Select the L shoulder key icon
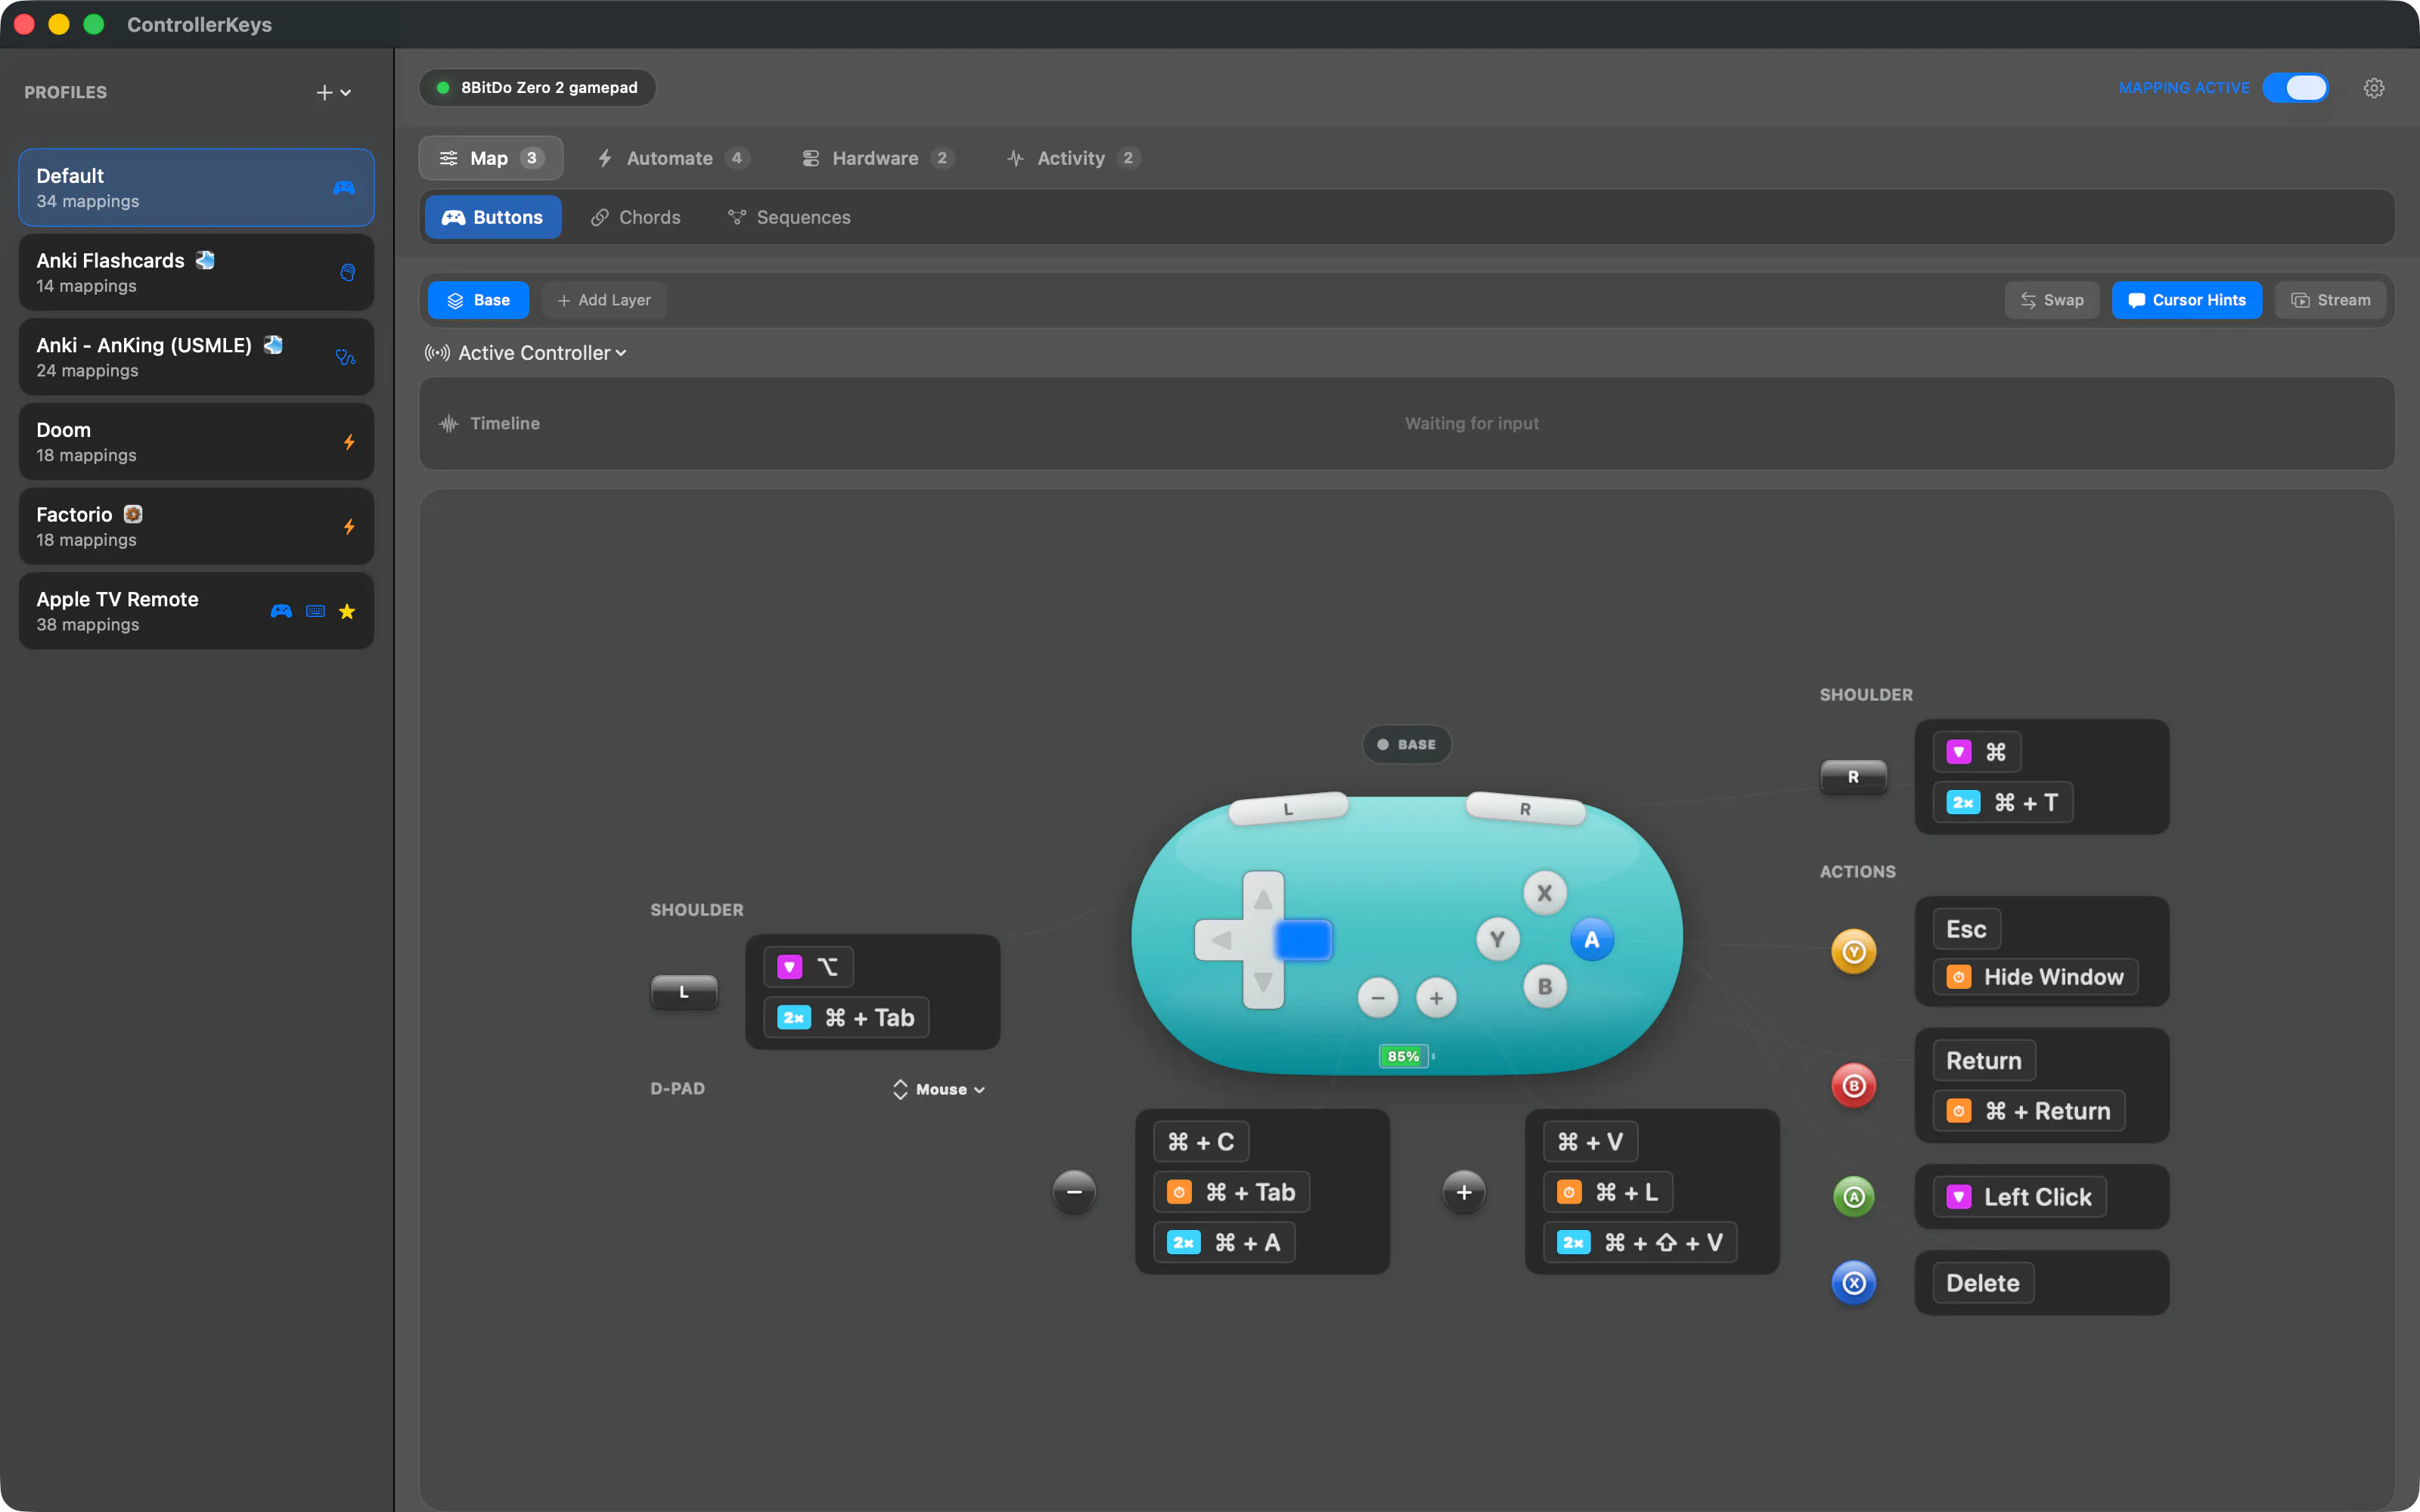 click(684, 992)
